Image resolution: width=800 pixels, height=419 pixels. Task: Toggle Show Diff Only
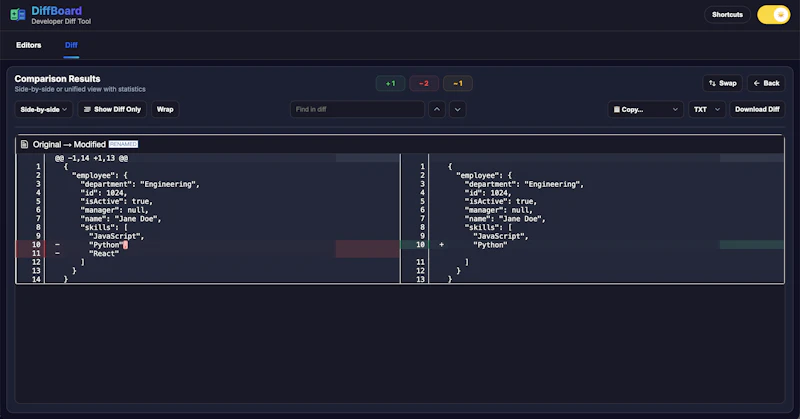click(112, 109)
